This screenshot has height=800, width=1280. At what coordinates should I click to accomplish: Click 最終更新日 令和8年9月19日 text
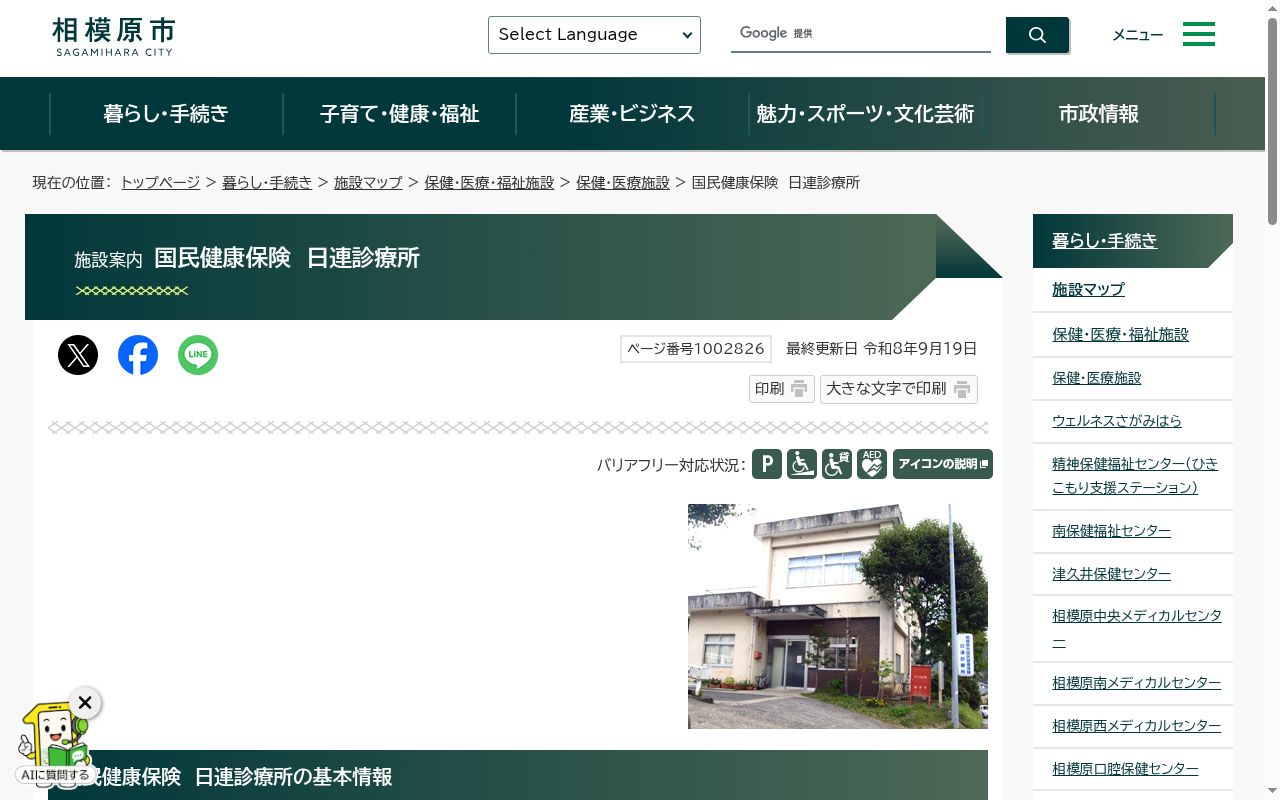881,348
